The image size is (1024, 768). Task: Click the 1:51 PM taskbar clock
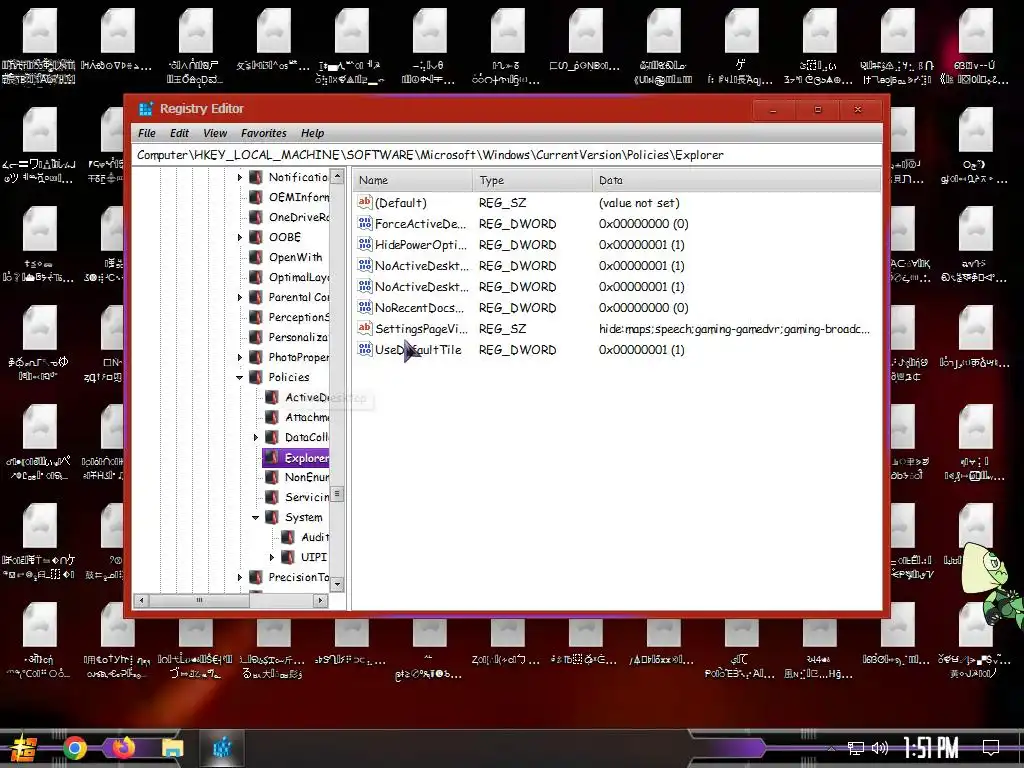(x=931, y=747)
